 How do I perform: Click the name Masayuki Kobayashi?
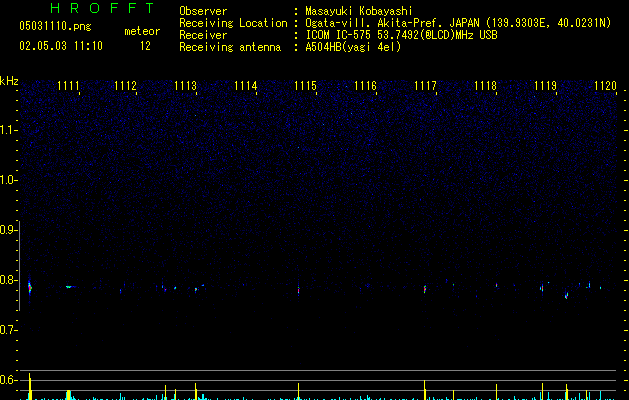point(359,11)
